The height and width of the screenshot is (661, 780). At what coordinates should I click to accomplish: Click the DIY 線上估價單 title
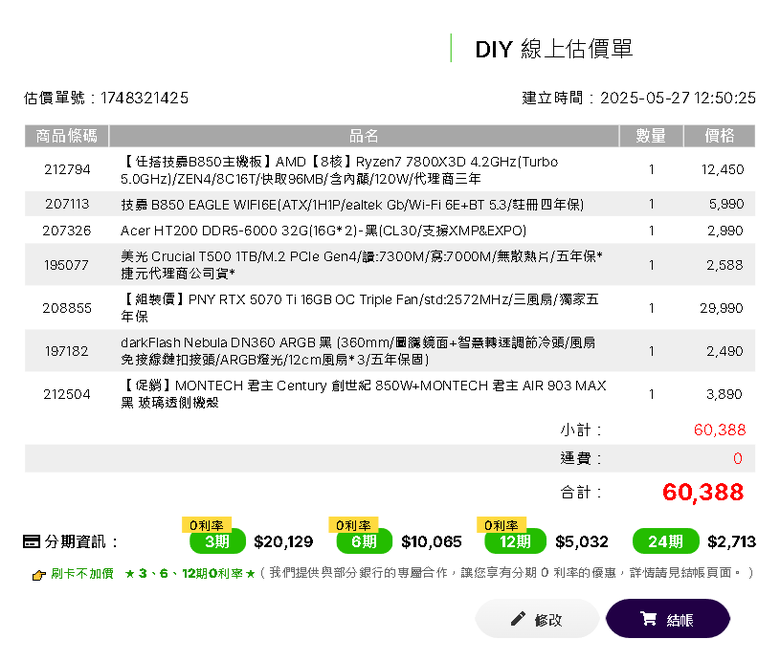[554, 49]
